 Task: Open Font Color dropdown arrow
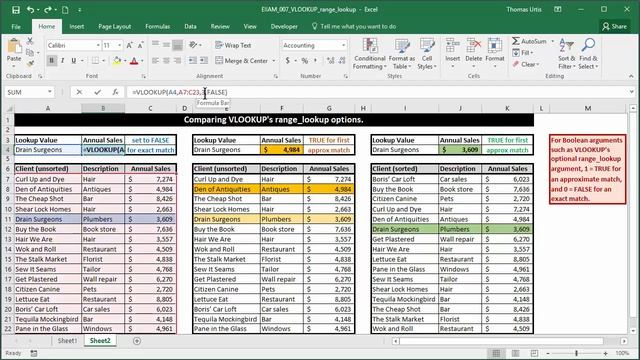(142, 61)
